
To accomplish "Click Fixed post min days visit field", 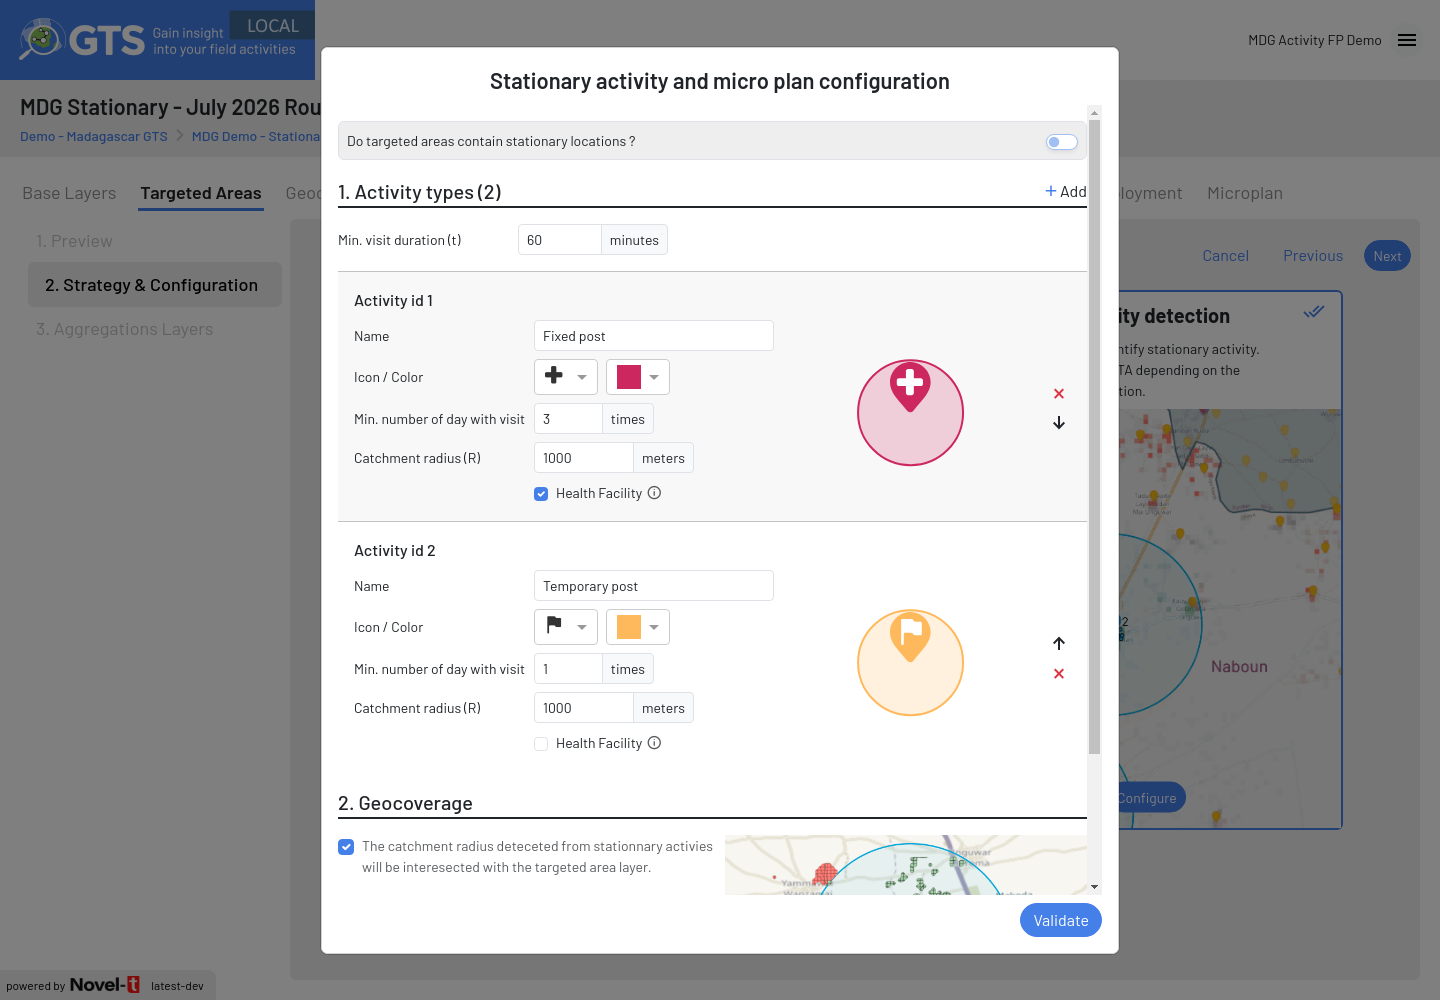I will (x=568, y=419).
